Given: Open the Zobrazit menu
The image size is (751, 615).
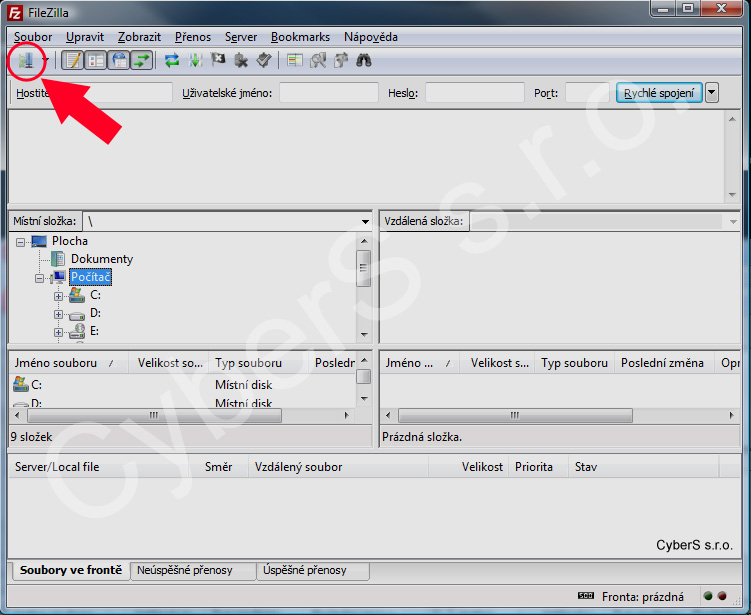Looking at the screenshot, I should pos(139,37).
